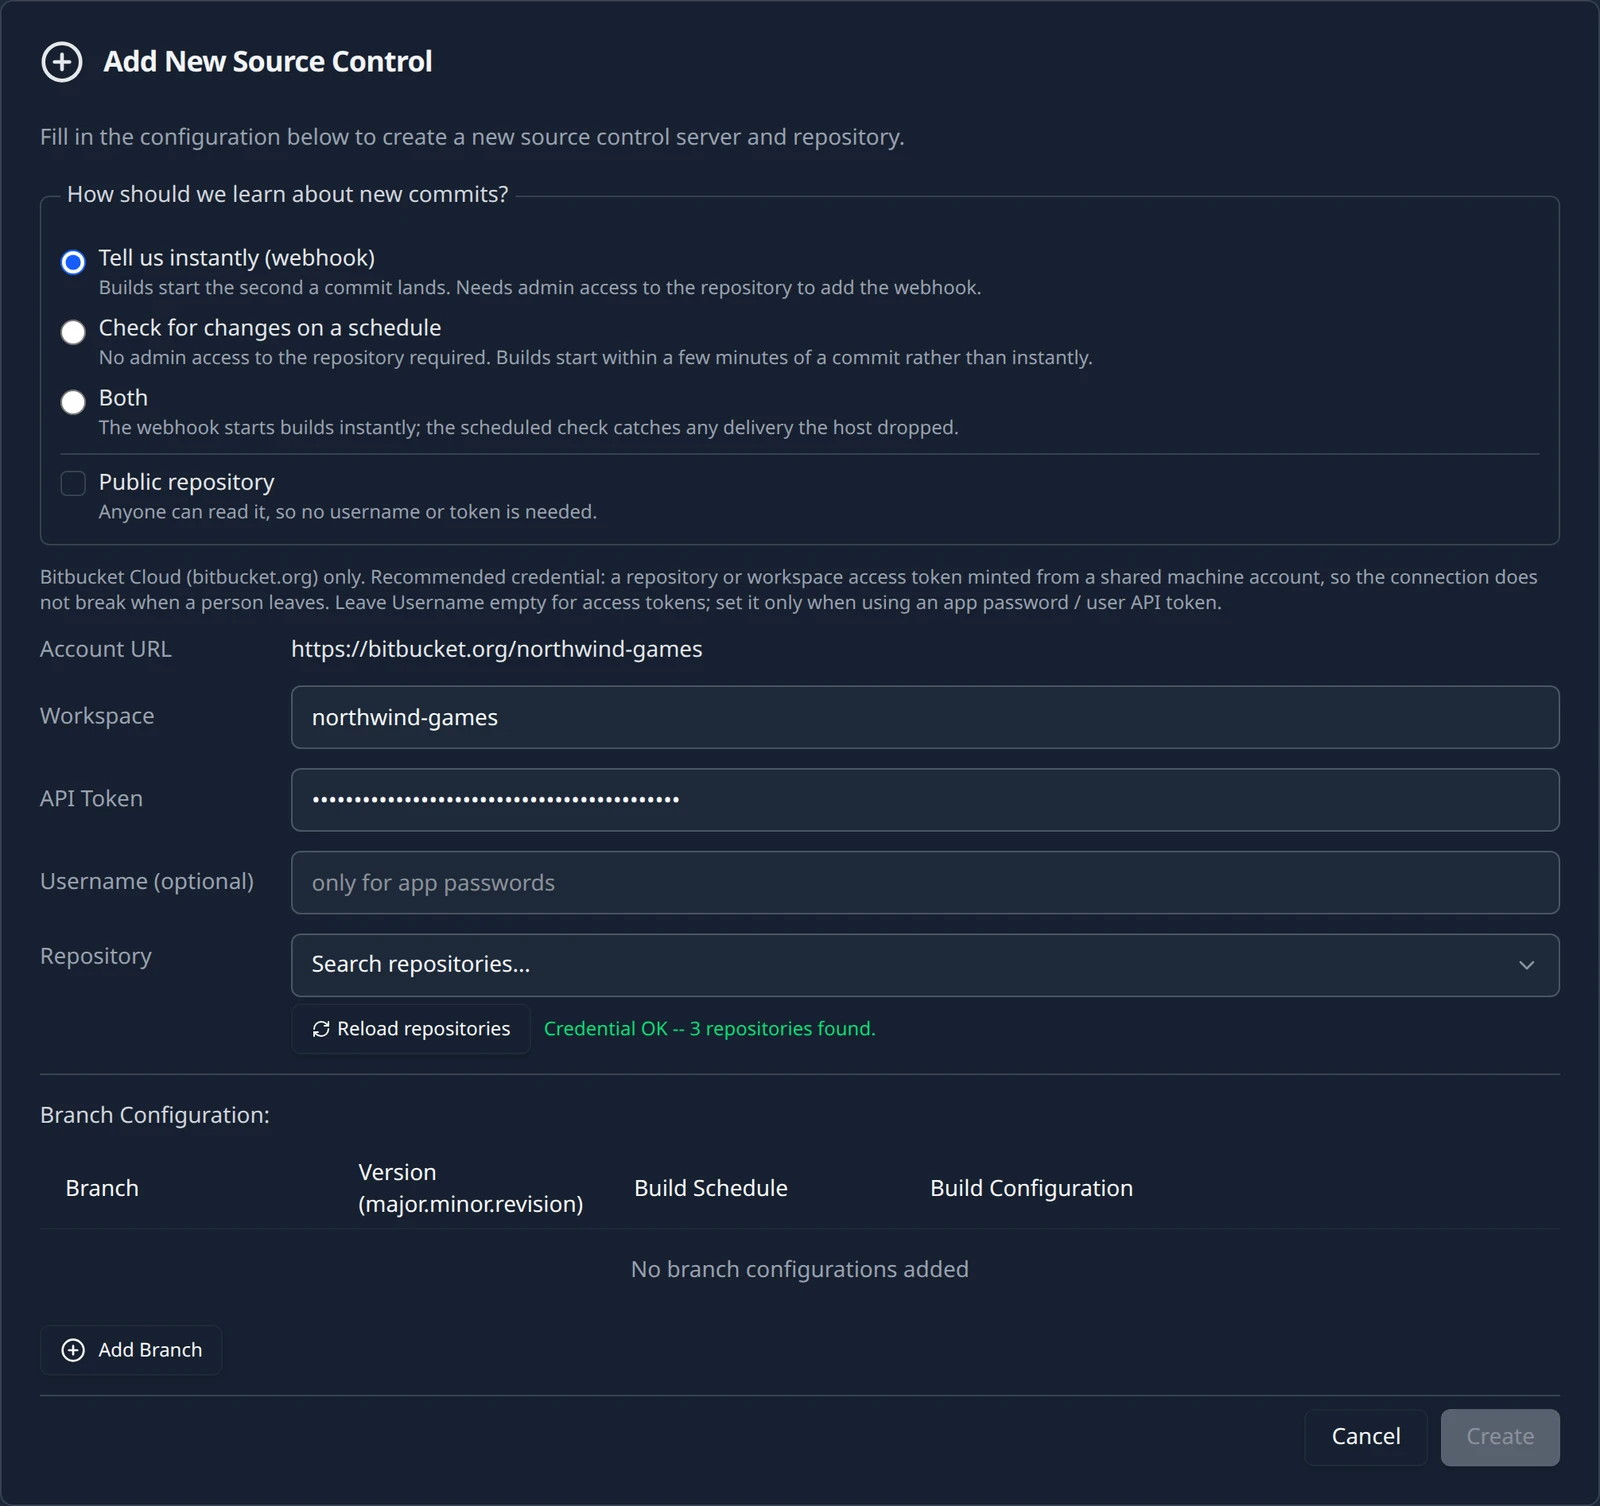The width and height of the screenshot is (1600, 1506).
Task: Click the reload arrows icon in Reload repositories
Action: pyautogui.click(x=321, y=1029)
